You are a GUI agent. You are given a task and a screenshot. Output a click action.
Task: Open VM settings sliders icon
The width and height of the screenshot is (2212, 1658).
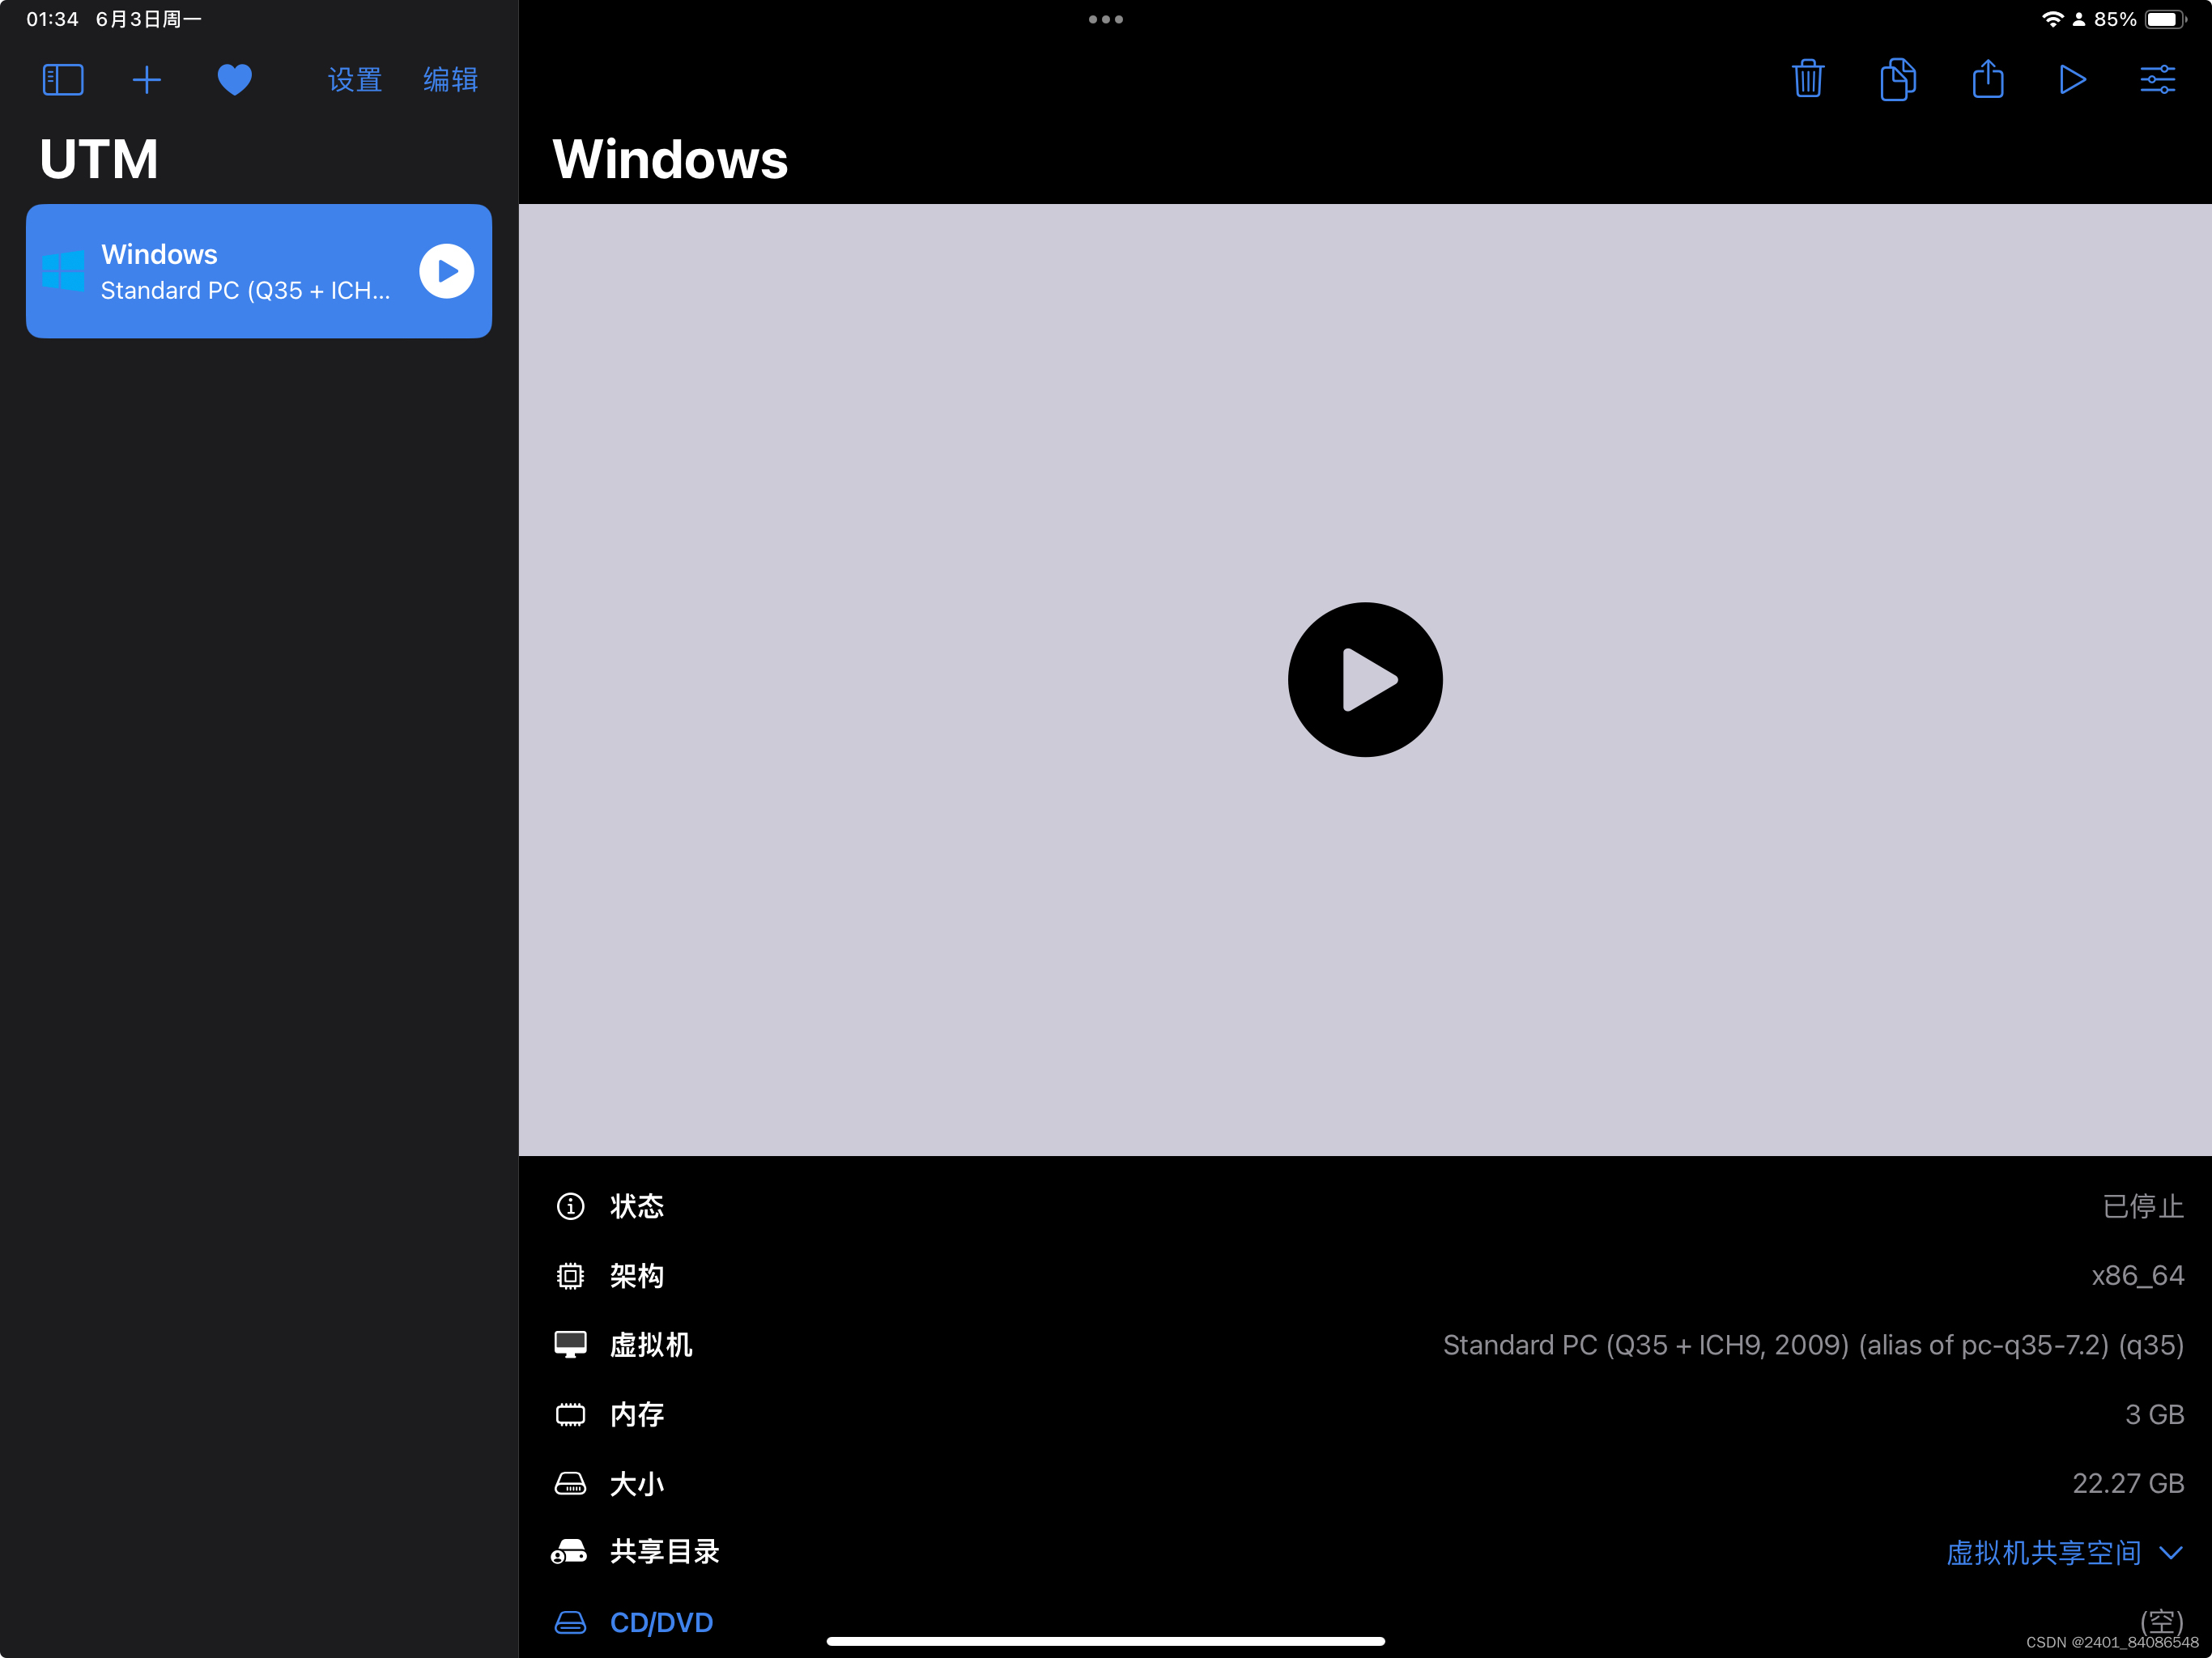[x=2157, y=80]
